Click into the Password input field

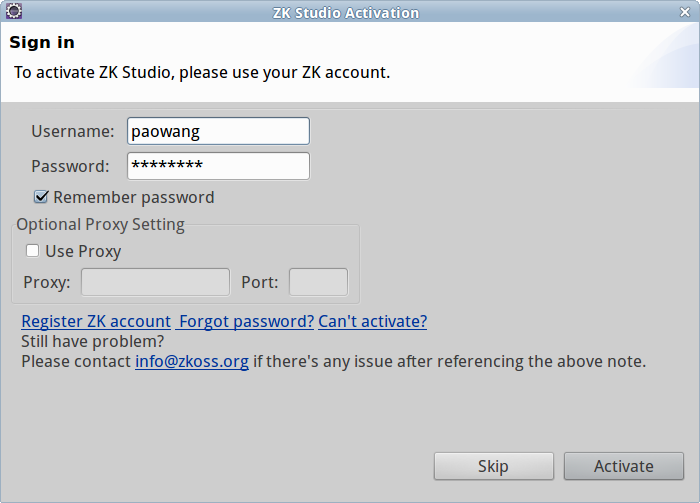tap(218, 166)
